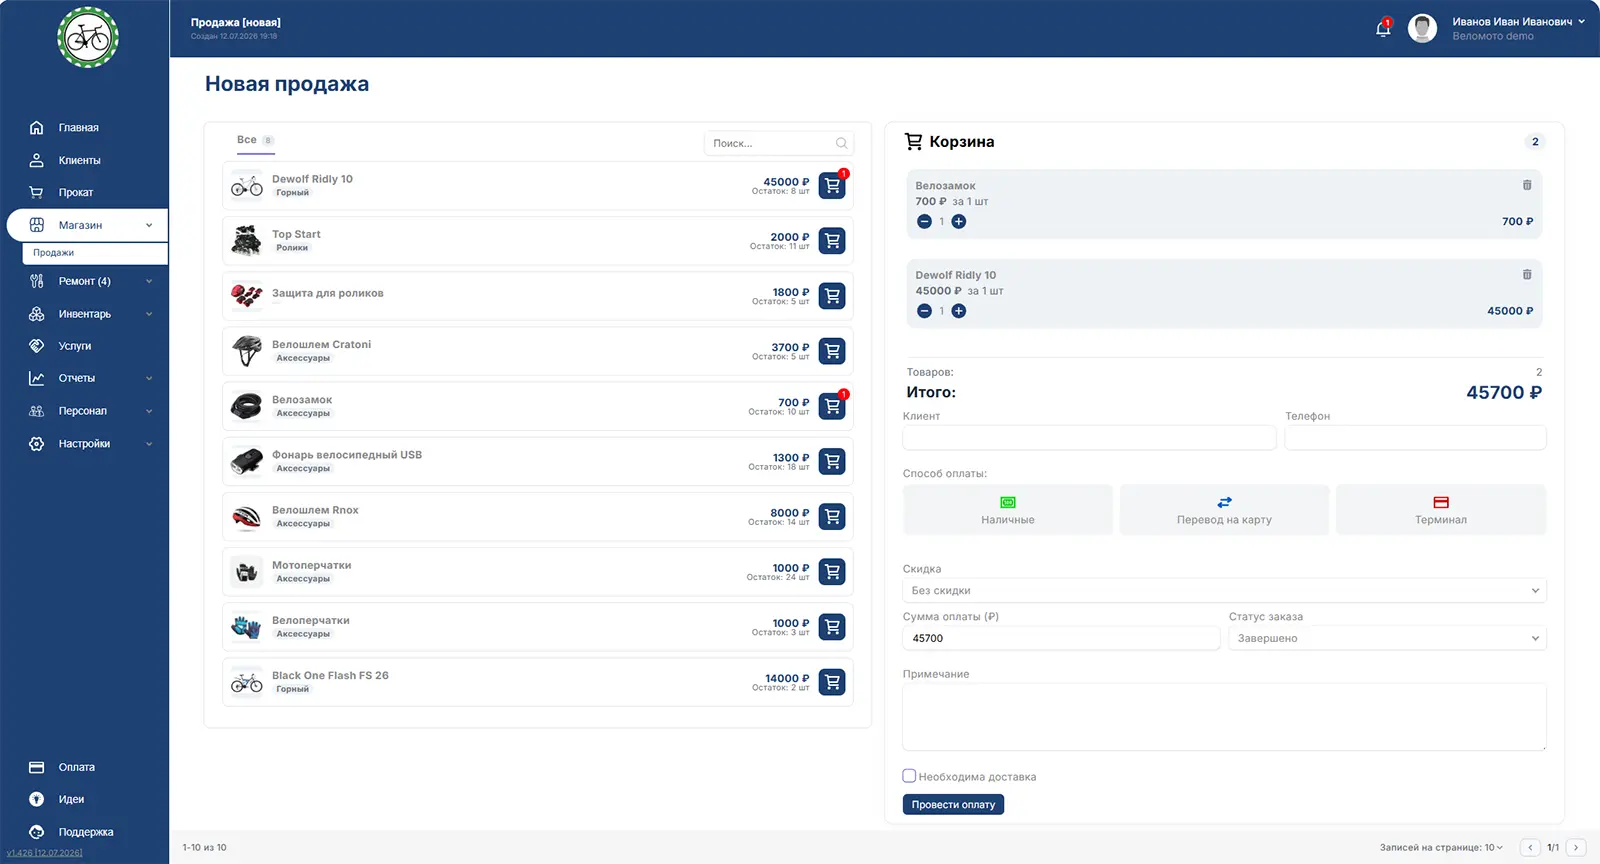1600x864 pixels.
Task: Click the Примечание text area
Action: tap(1224, 717)
